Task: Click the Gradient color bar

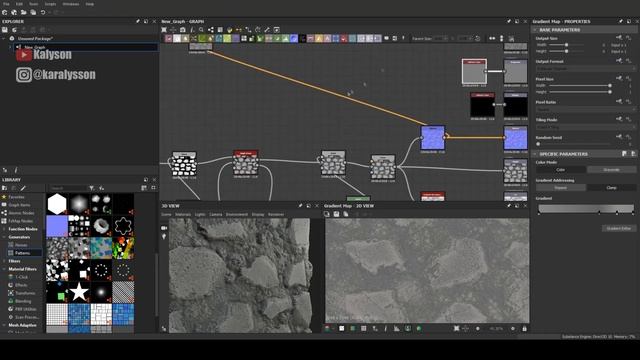Action: point(586,209)
